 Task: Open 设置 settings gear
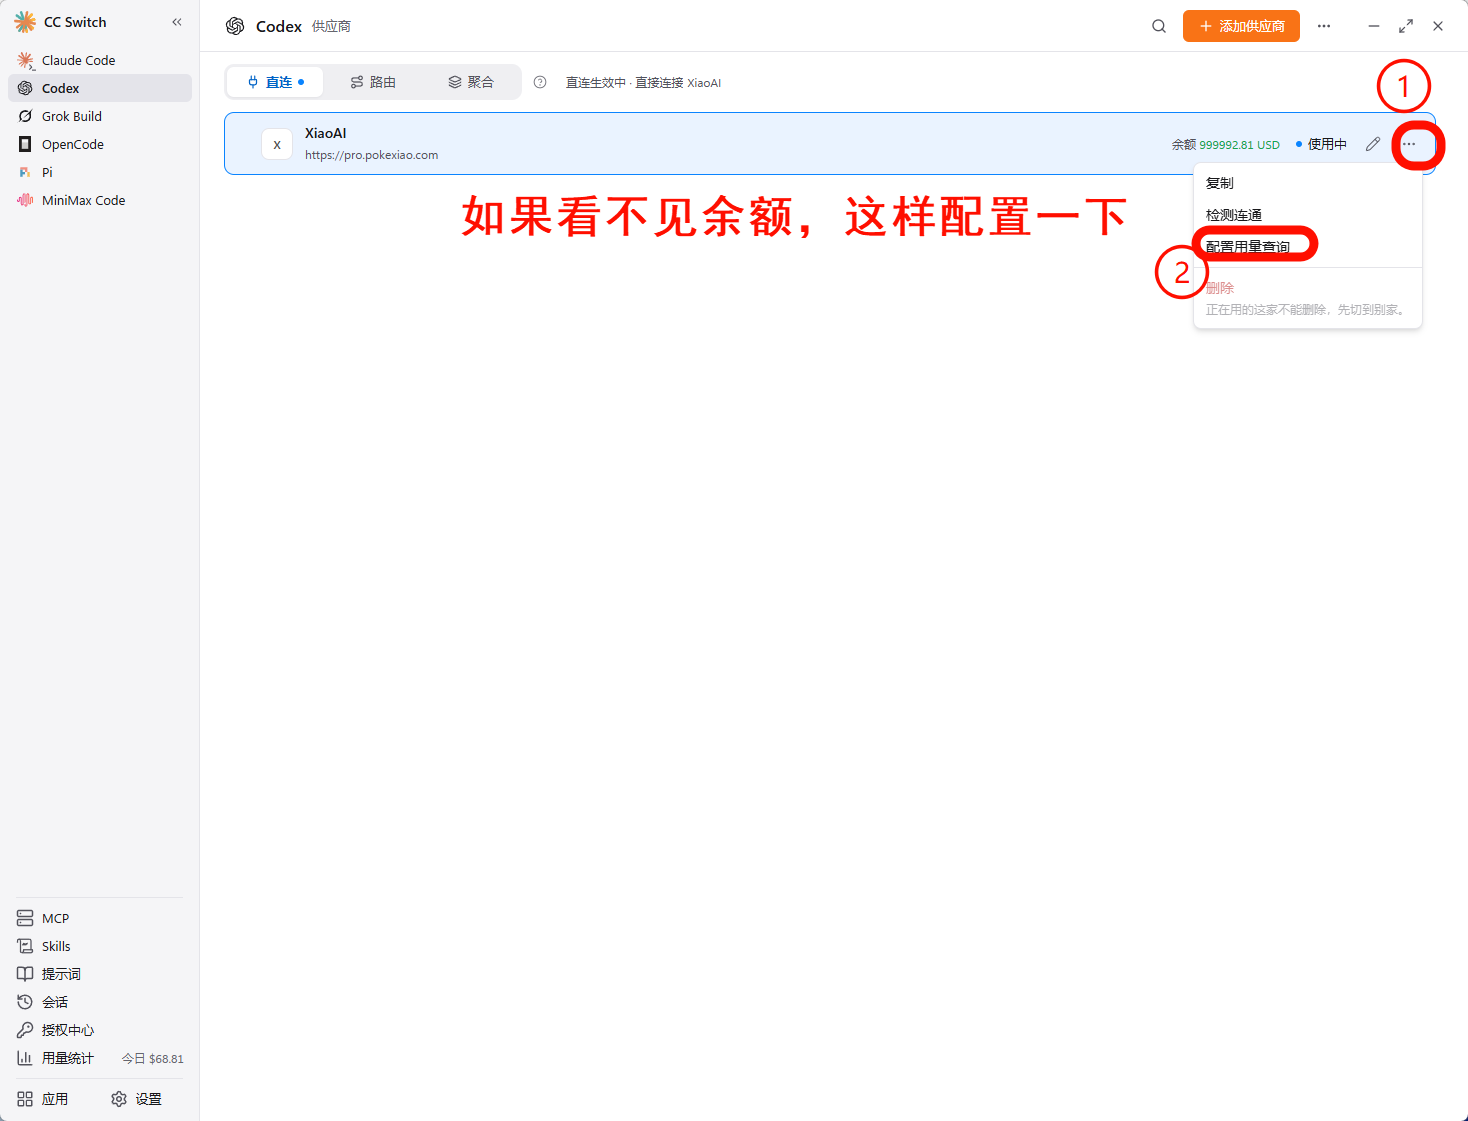(137, 1099)
